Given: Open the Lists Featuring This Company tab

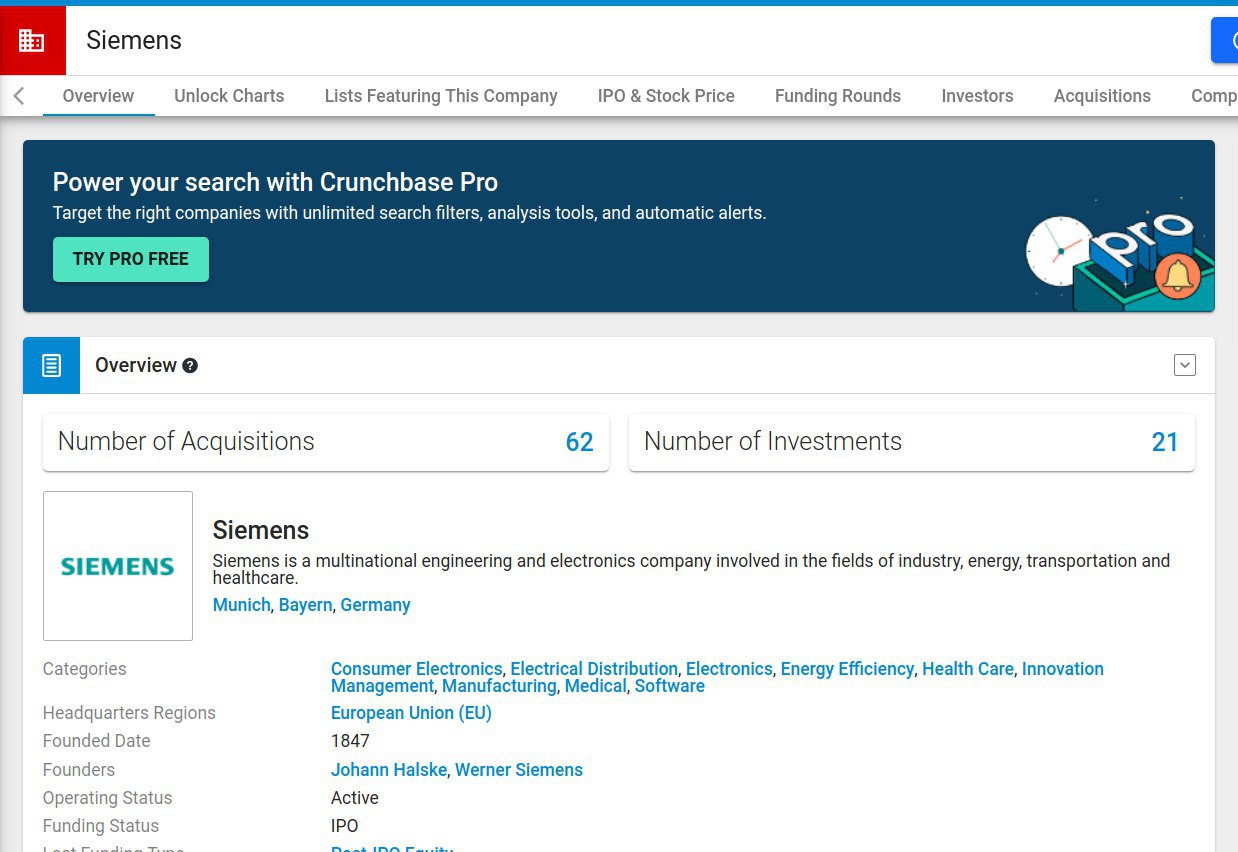Looking at the screenshot, I should click(441, 96).
